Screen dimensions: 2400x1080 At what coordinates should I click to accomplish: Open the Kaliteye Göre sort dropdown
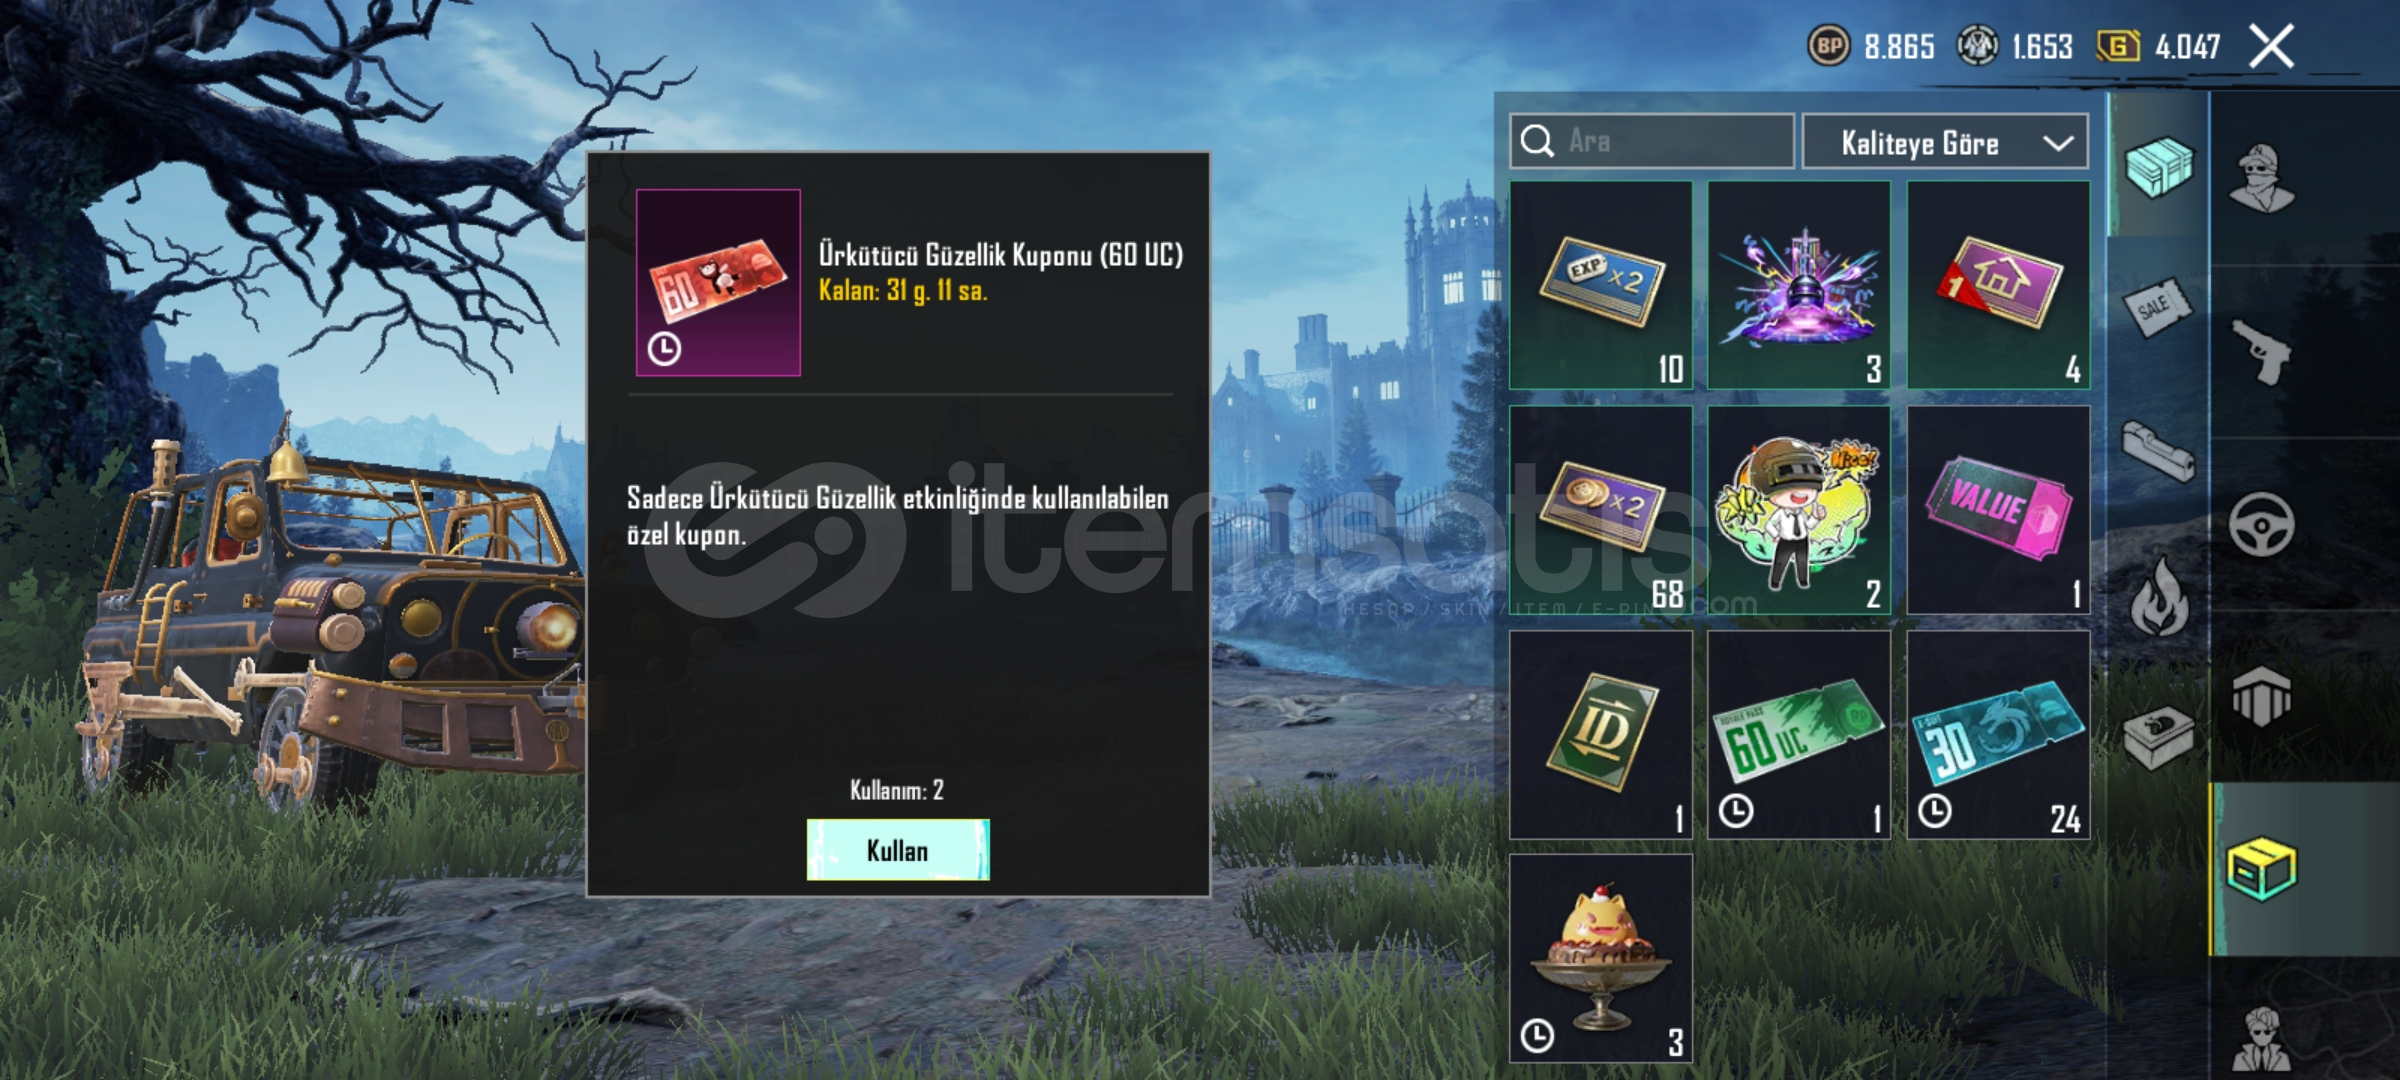[1945, 142]
